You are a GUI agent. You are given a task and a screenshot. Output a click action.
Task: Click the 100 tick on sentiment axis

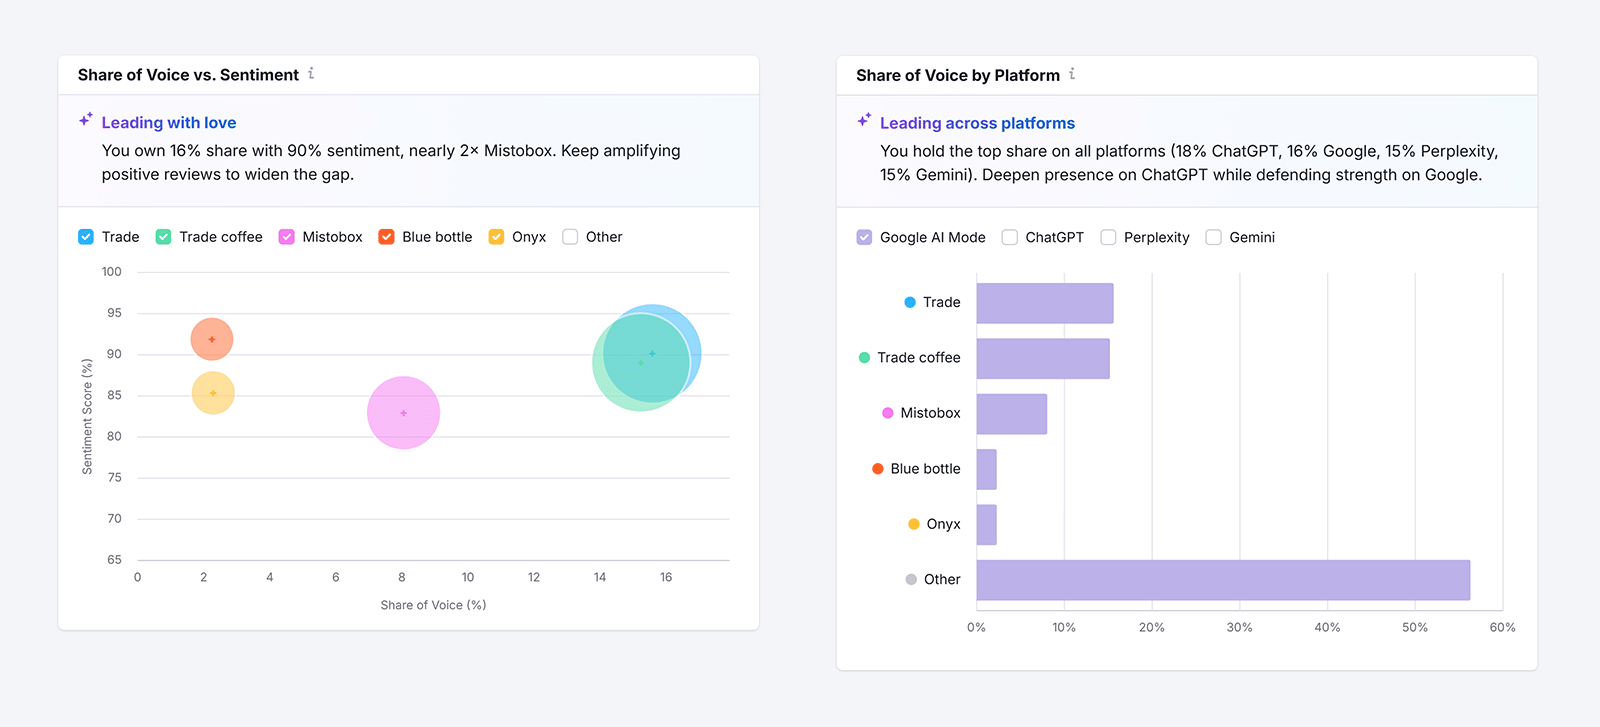[112, 272]
